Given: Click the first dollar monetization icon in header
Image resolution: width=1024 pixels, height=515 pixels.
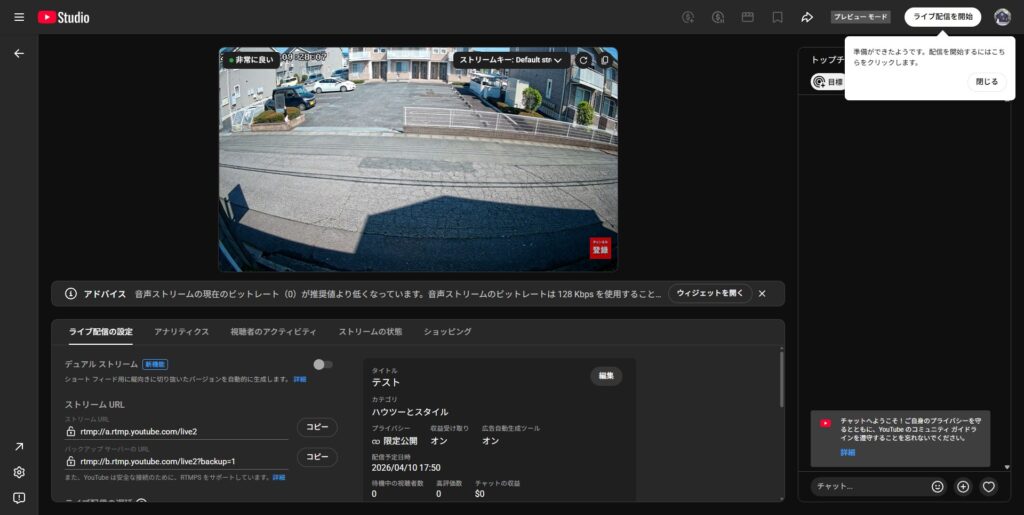Looking at the screenshot, I should pyautogui.click(x=688, y=18).
